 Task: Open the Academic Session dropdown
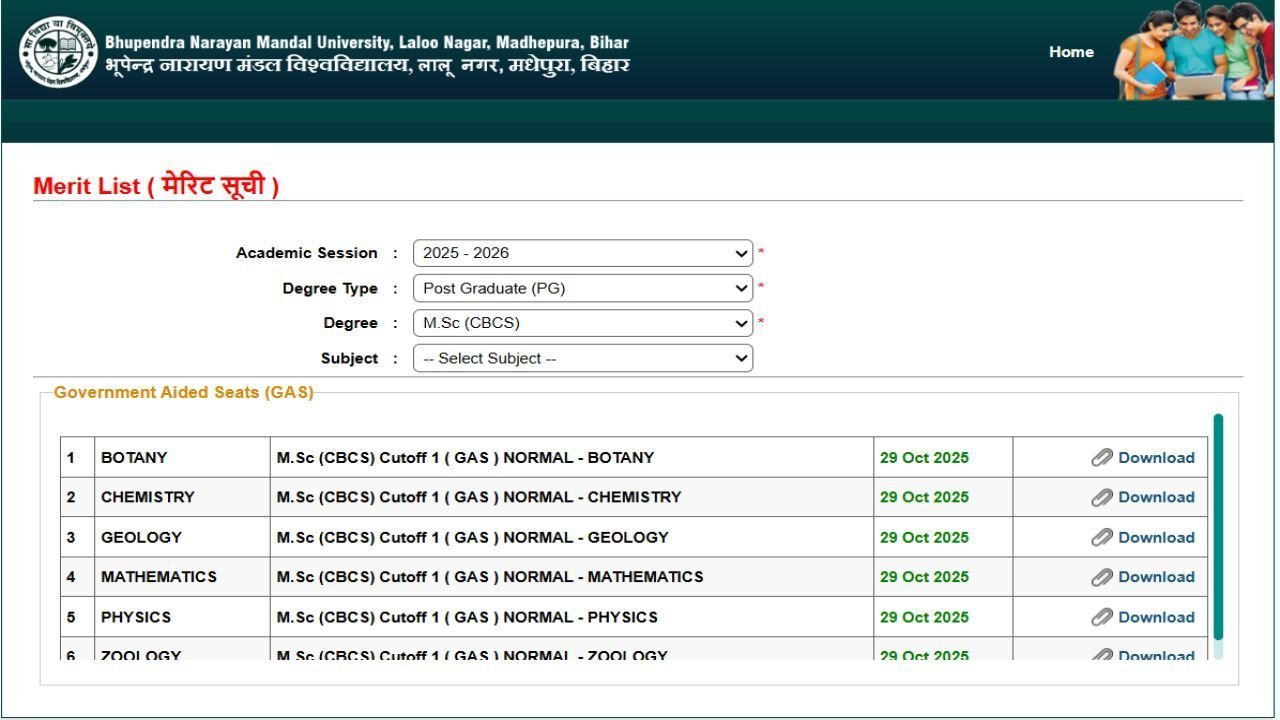click(x=583, y=253)
